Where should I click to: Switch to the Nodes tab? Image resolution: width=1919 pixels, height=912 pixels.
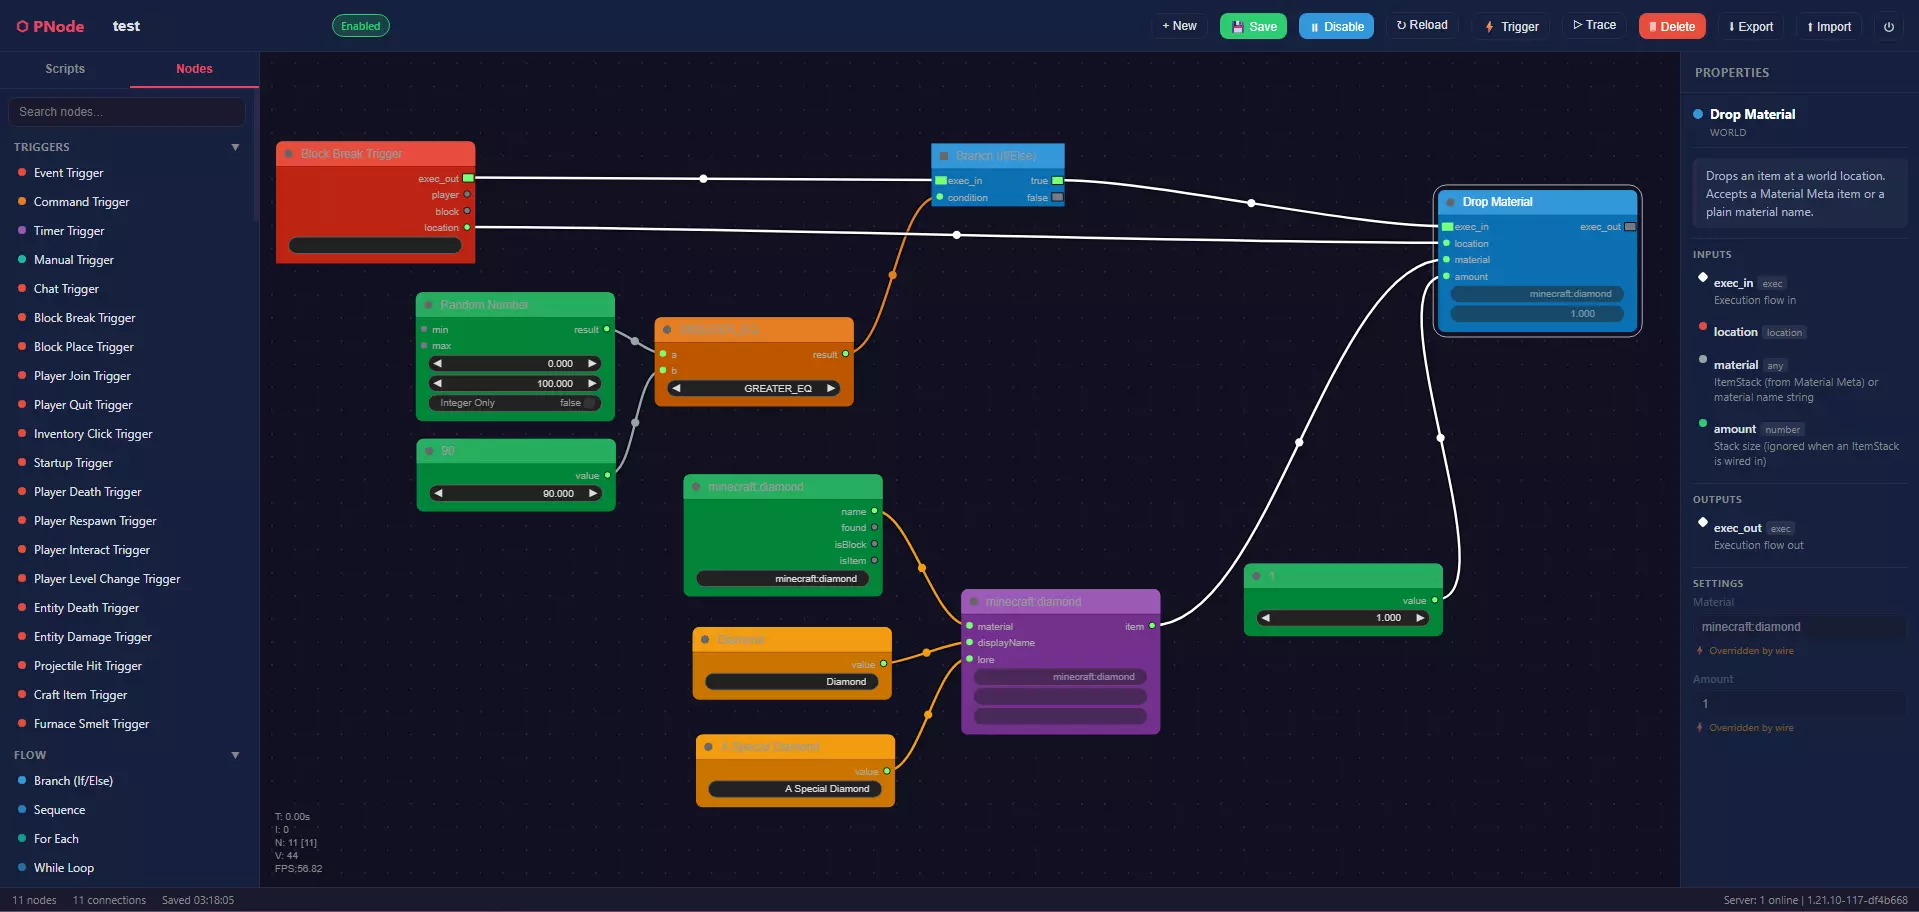coord(194,69)
